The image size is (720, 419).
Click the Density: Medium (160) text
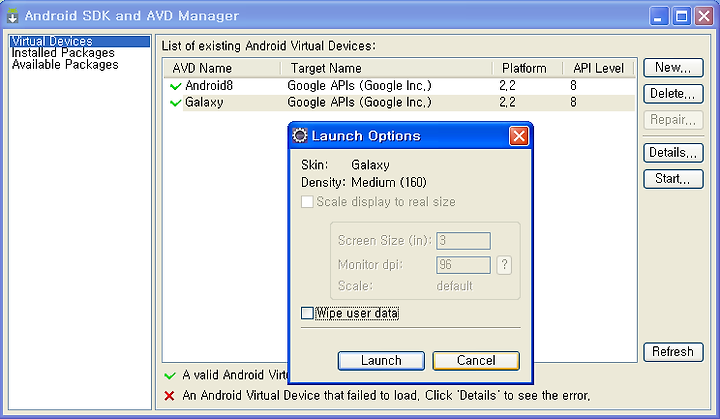pyautogui.click(x=364, y=182)
